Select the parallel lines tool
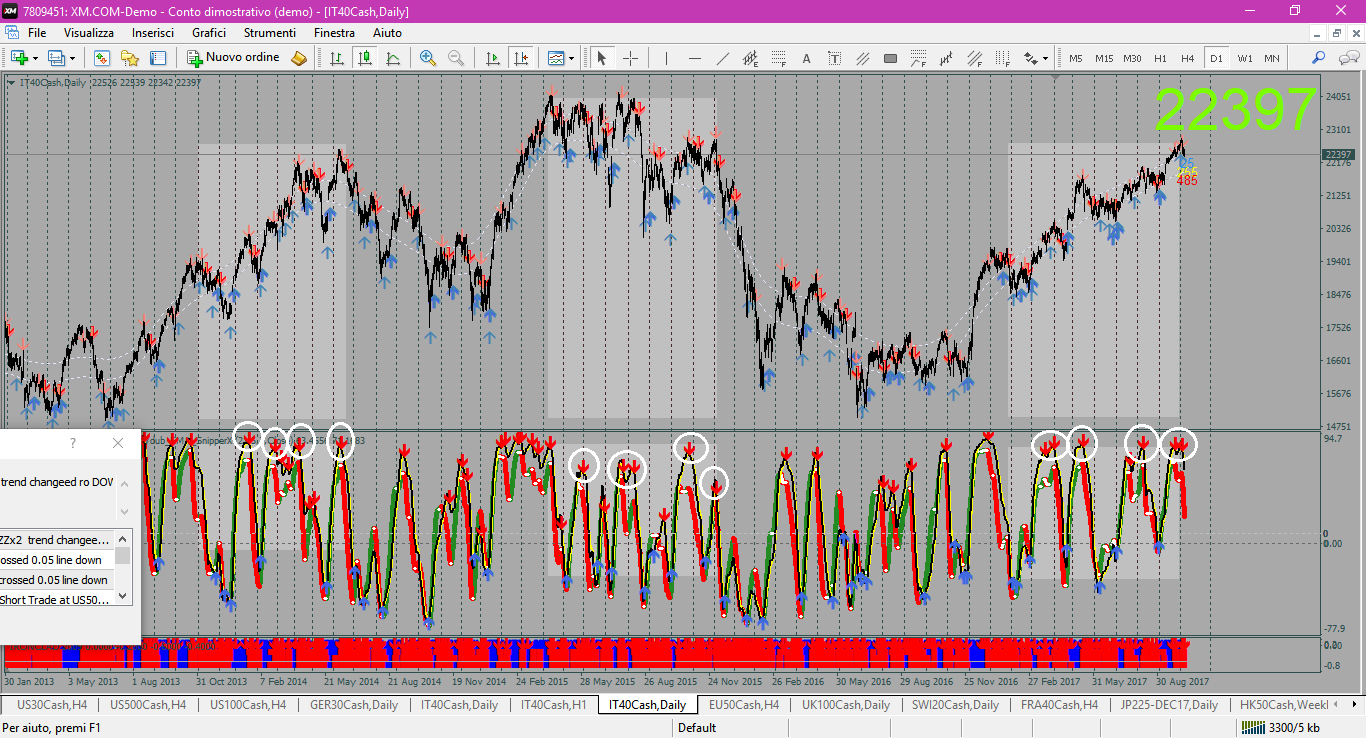Screen dimensions: 1366x738 coord(862,58)
